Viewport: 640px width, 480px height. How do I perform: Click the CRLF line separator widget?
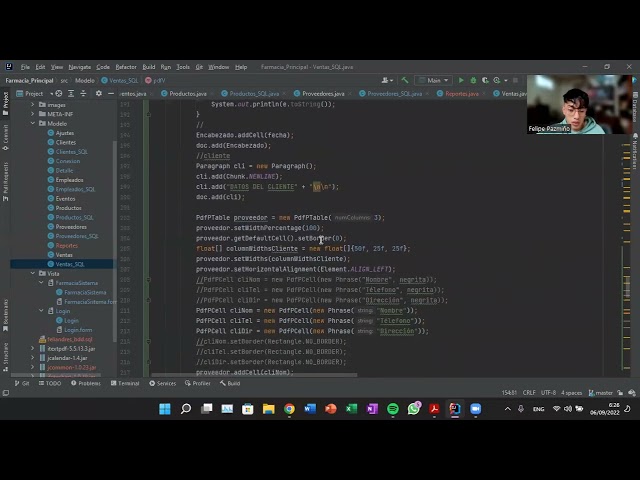point(529,393)
